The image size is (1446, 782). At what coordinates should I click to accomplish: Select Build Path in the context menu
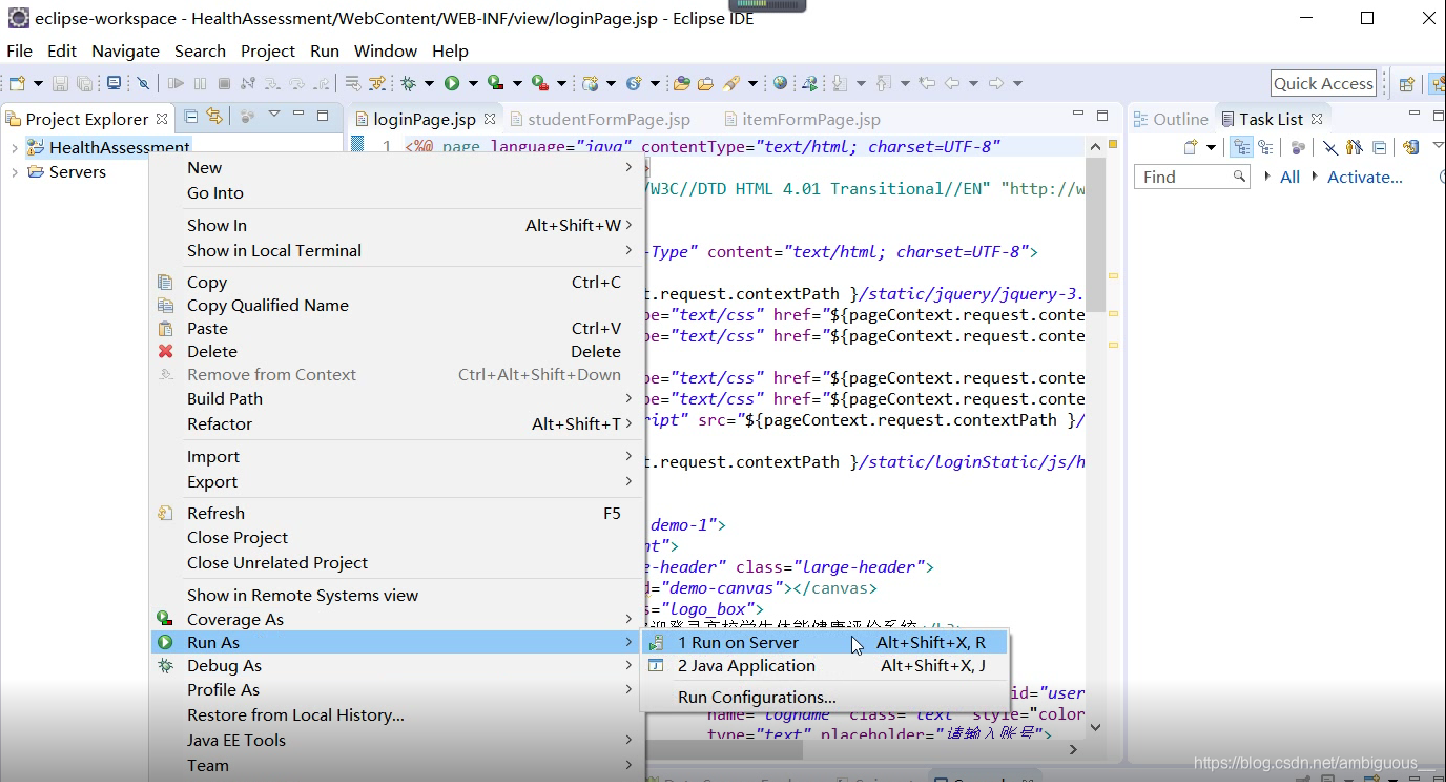point(398,399)
